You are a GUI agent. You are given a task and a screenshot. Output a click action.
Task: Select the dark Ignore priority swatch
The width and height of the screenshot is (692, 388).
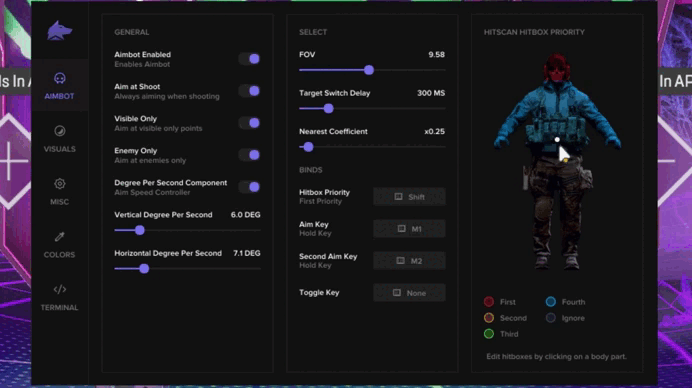pyautogui.click(x=550, y=318)
